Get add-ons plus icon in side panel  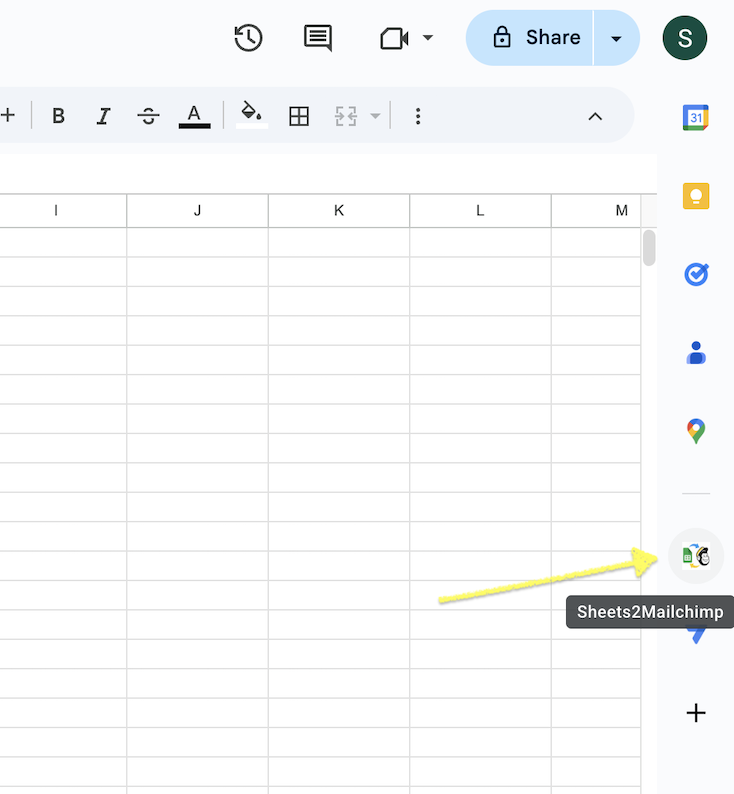tap(696, 713)
